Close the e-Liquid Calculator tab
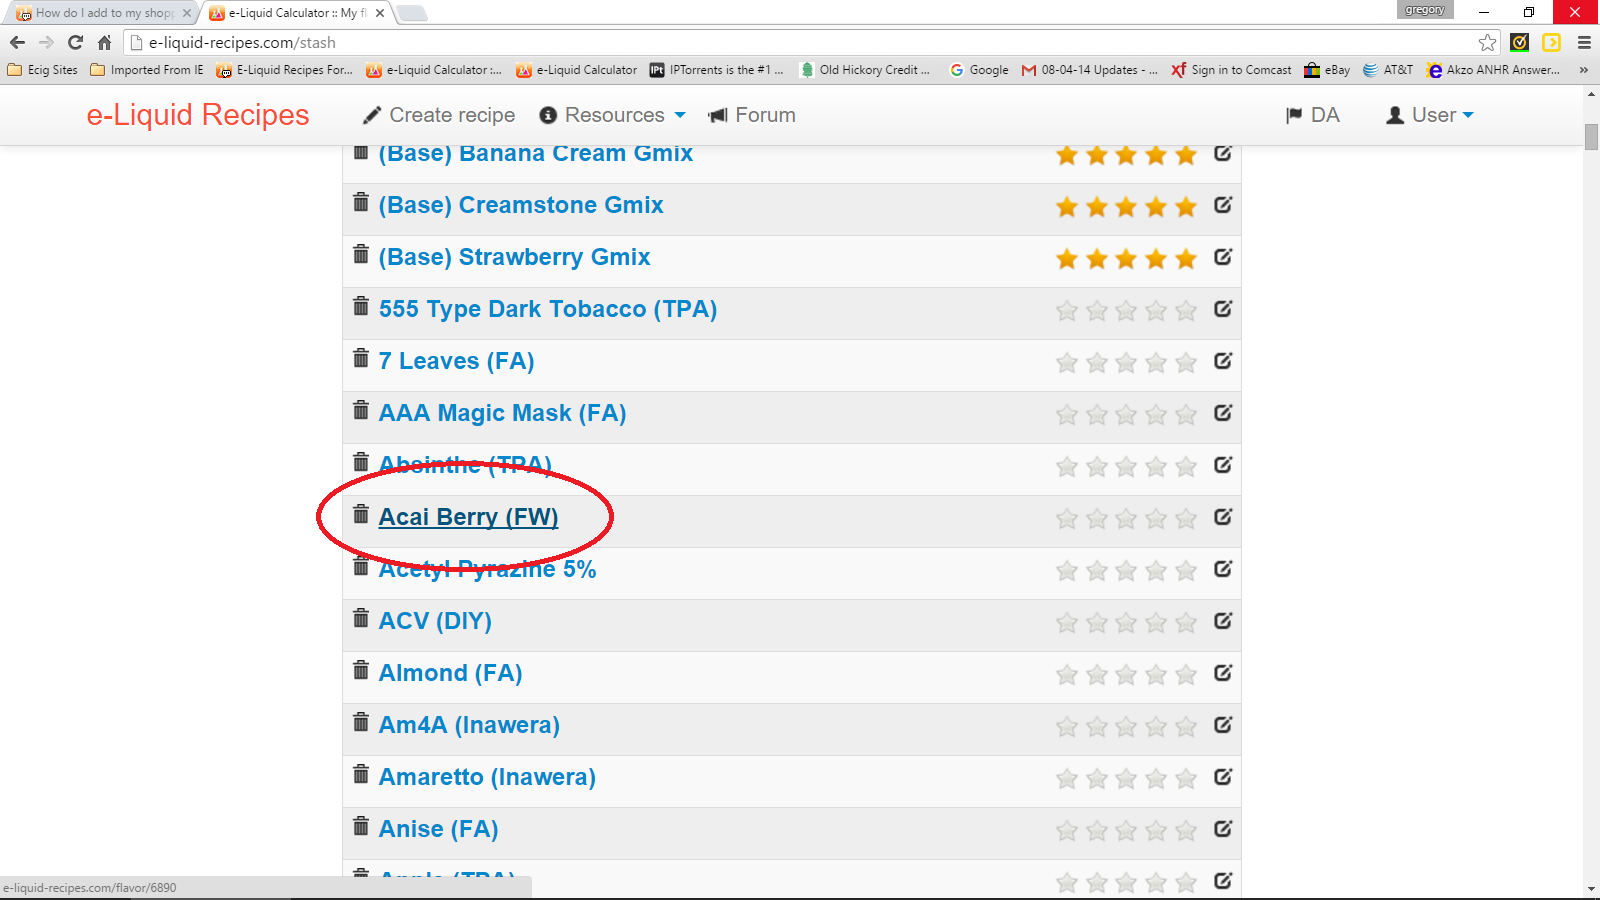Image resolution: width=1600 pixels, height=900 pixels. tap(380, 13)
